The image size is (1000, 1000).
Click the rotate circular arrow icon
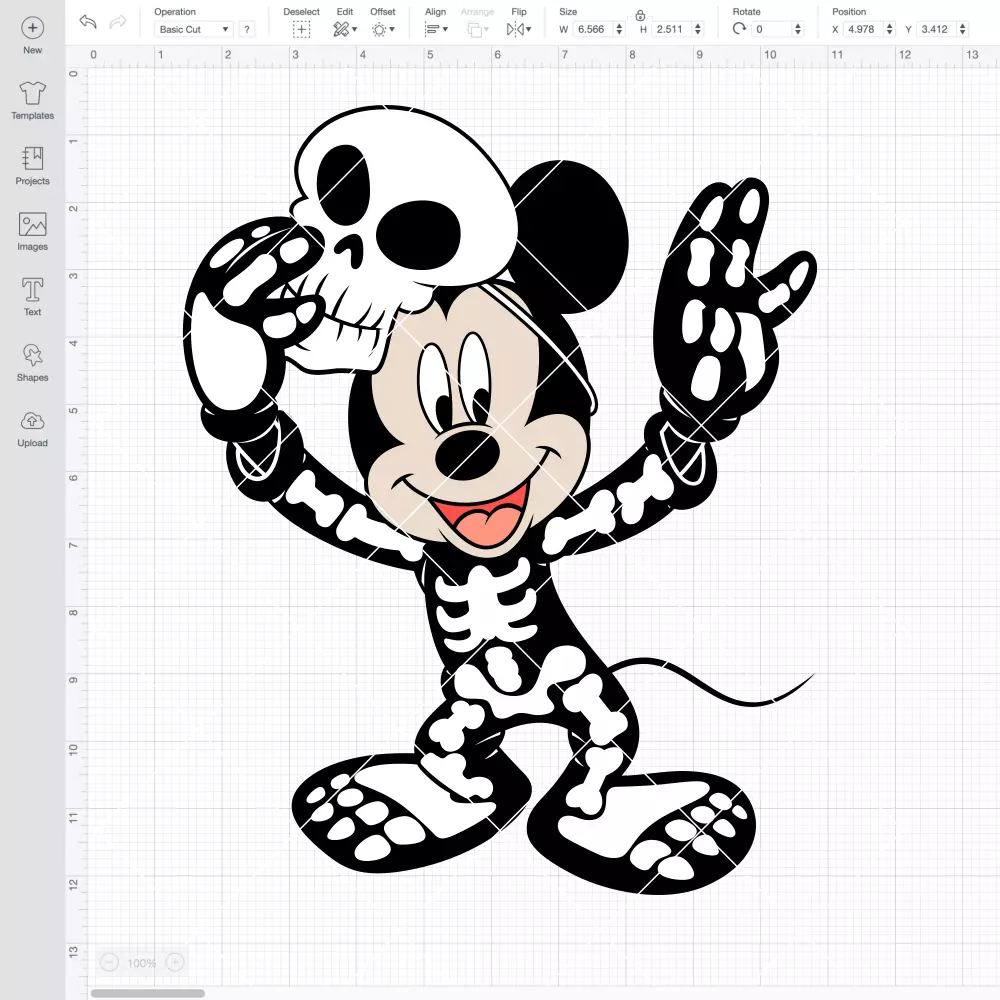(739, 29)
